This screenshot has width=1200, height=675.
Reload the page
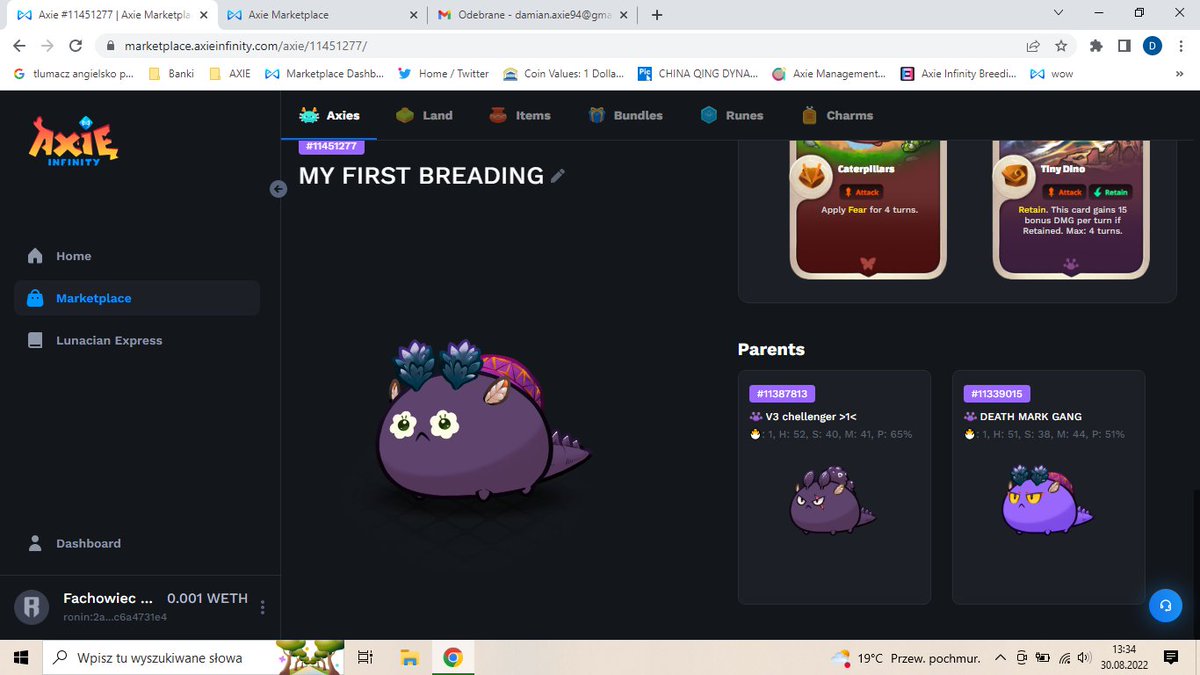click(x=76, y=46)
